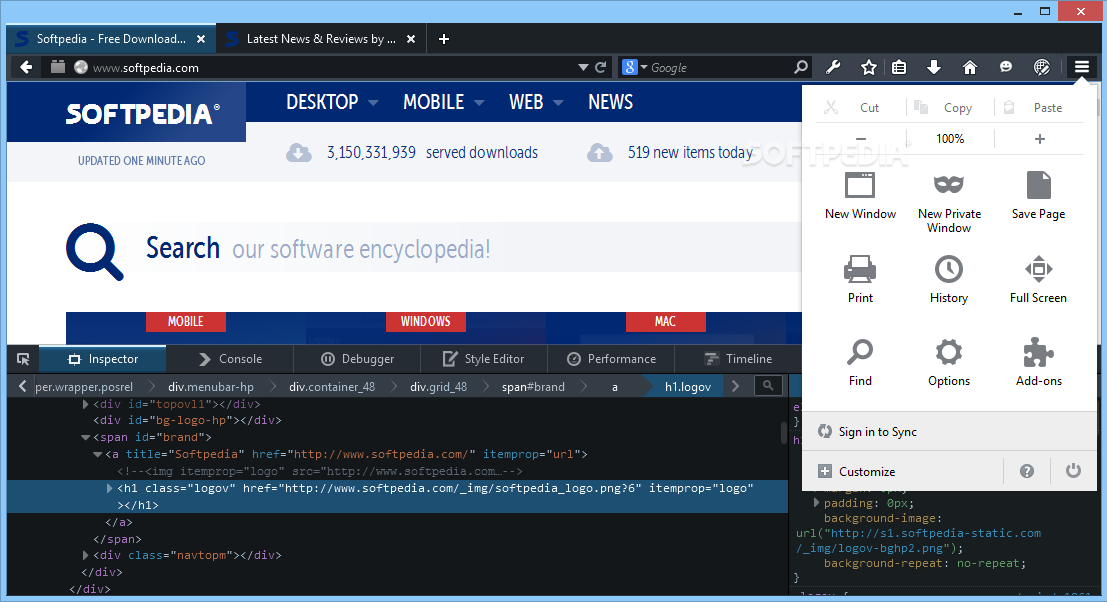1107x602 pixels.
Task: Click the search magnifier in Google box
Action: pyautogui.click(x=801, y=67)
